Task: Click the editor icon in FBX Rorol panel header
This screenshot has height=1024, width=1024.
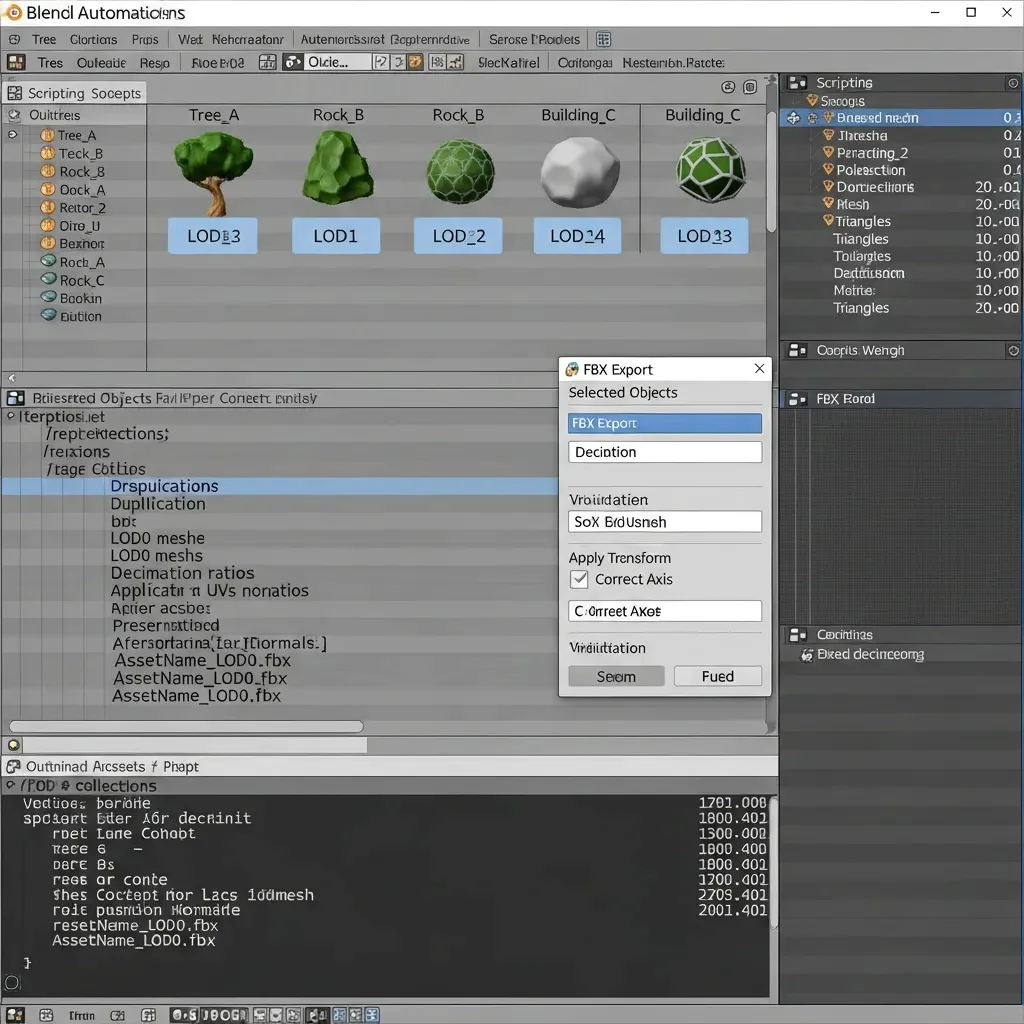Action: click(797, 399)
